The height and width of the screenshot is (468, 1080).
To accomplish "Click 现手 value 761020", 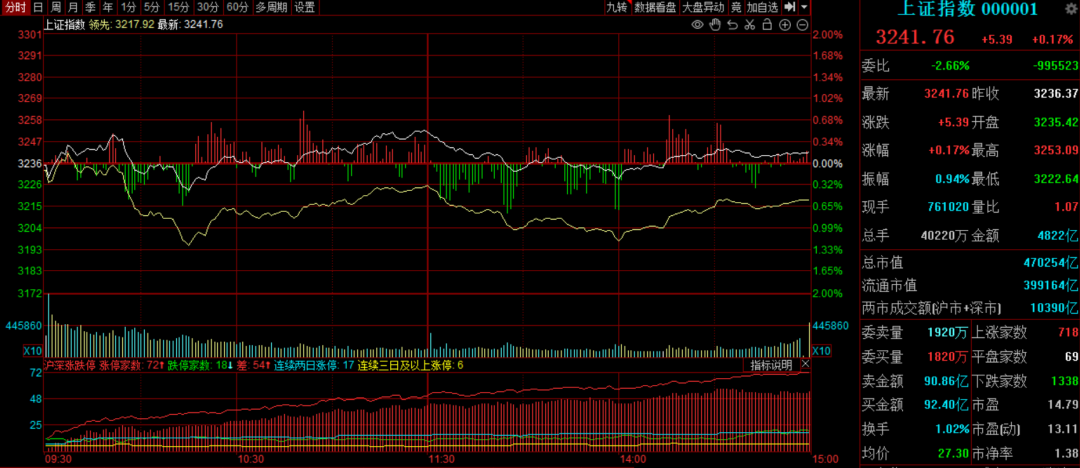I will point(947,207).
